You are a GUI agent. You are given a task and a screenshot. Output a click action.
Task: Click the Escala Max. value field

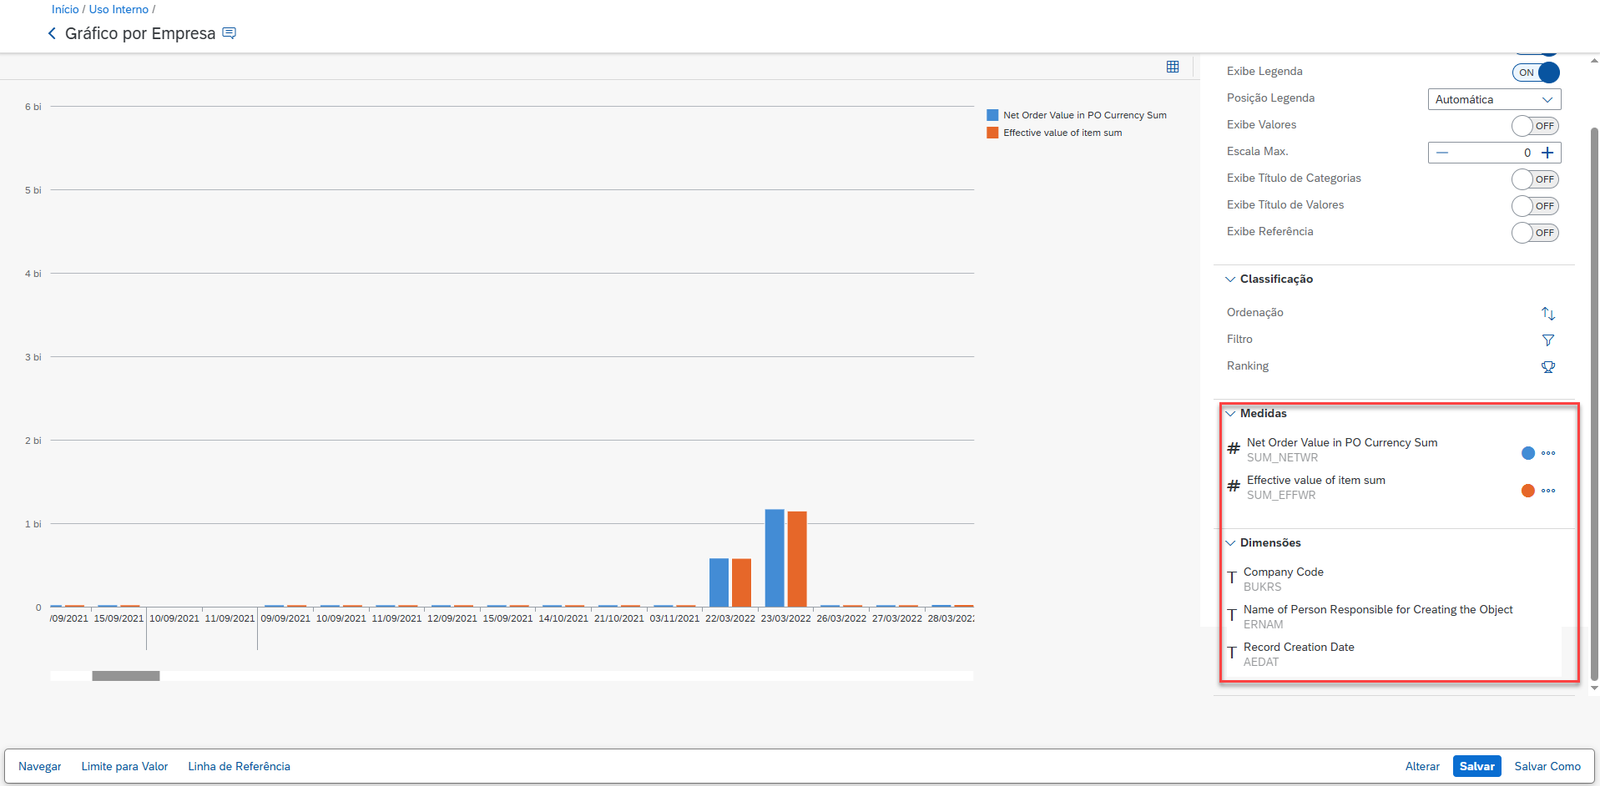click(x=1494, y=152)
